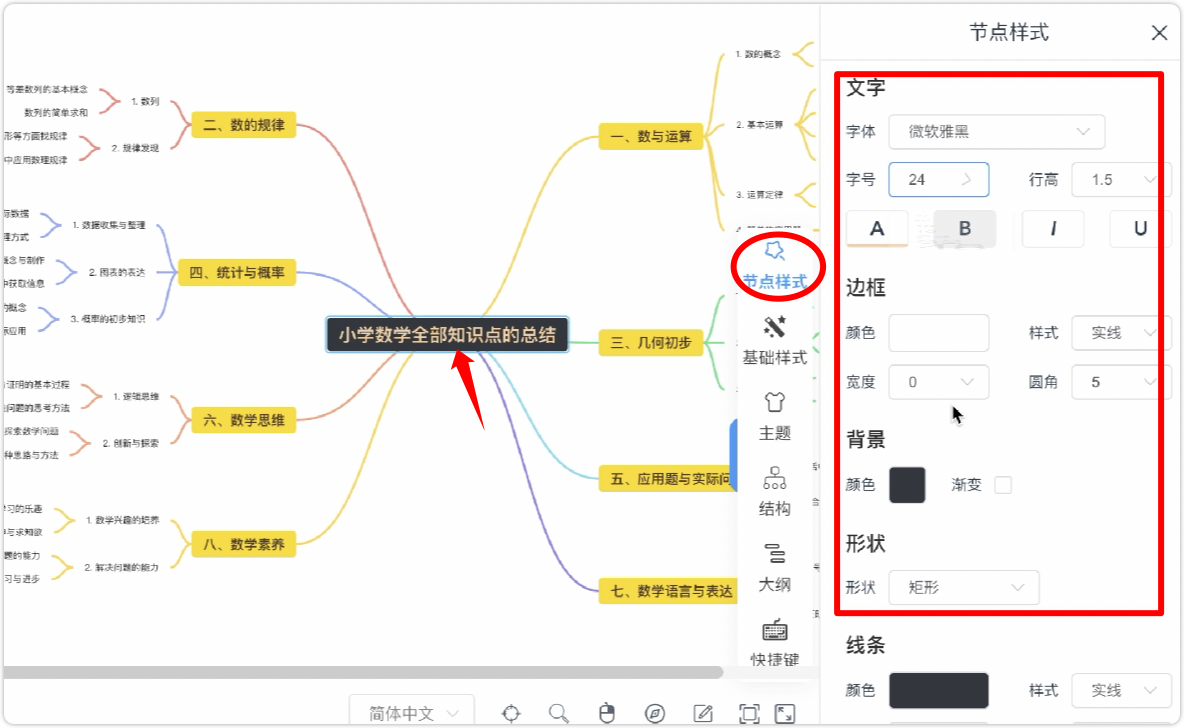
Task: Open the 字体 font dropdown showing 微软雅黑
Action: (x=997, y=131)
